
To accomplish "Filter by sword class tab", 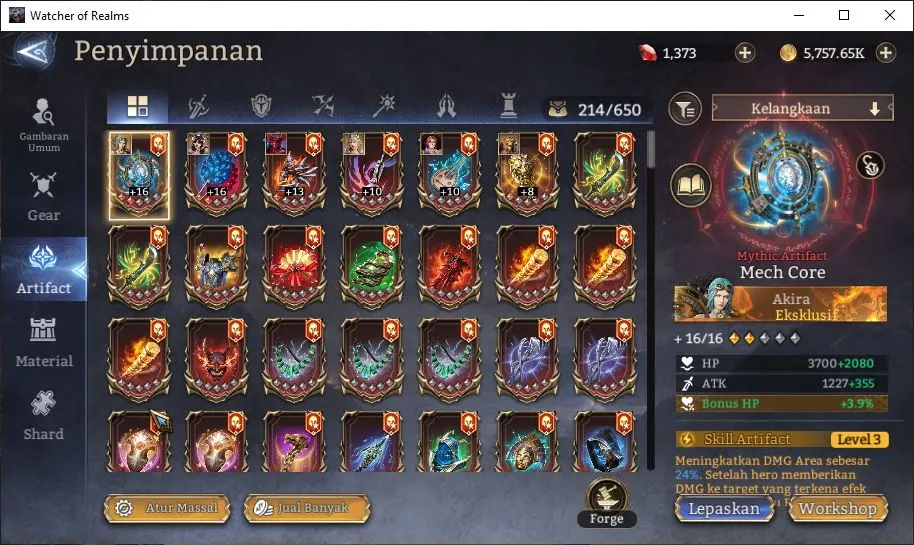I will point(199,107).
